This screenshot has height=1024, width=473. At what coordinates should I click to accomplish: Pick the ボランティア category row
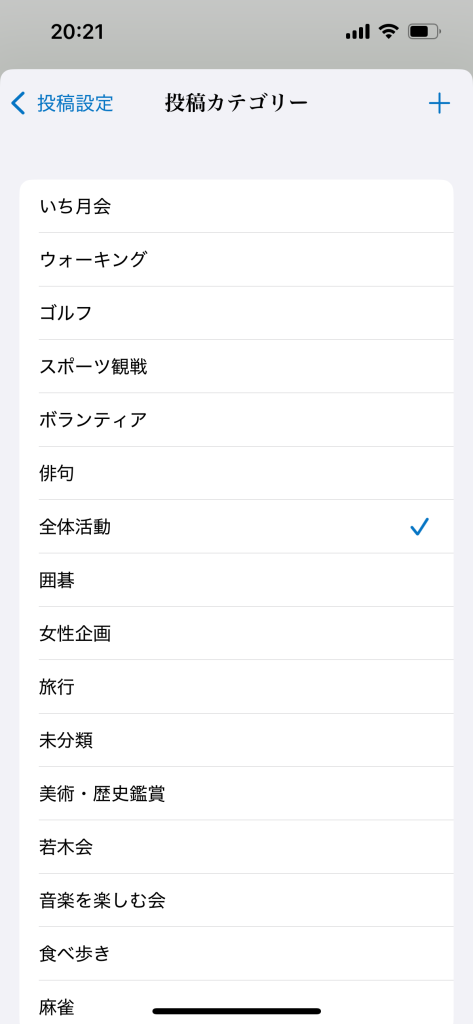click(x=236, y=420)
